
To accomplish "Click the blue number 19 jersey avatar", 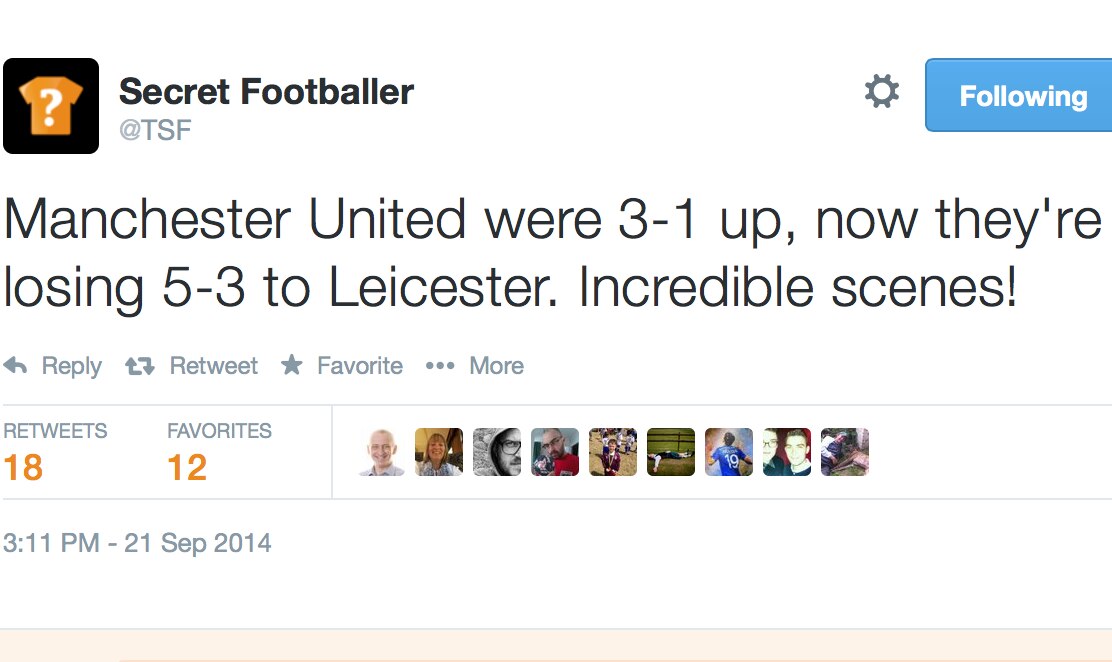I will click(729, 452).
